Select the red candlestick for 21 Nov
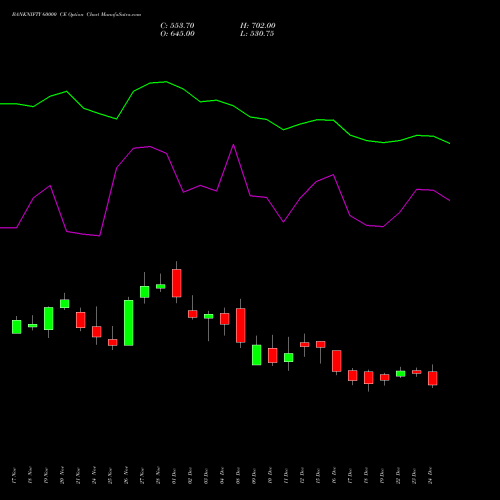 [x=81, y=320]
